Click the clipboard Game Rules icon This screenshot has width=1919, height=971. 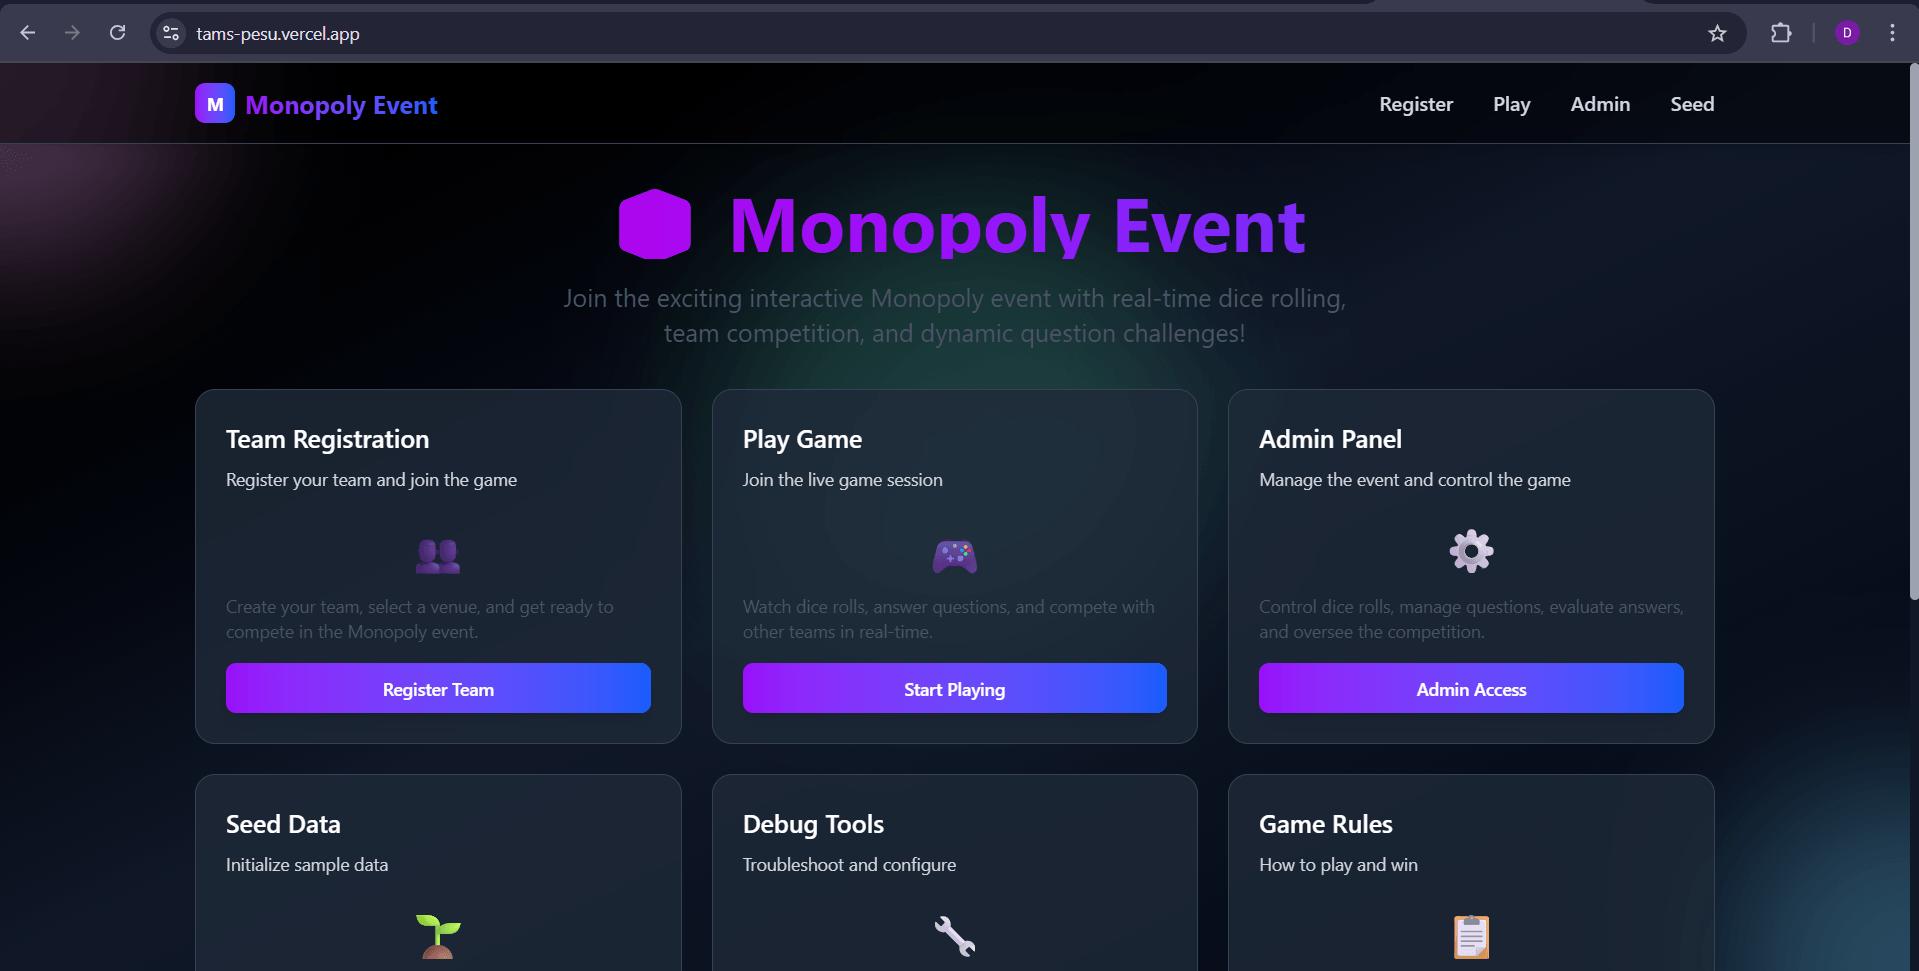[1471, 936]
